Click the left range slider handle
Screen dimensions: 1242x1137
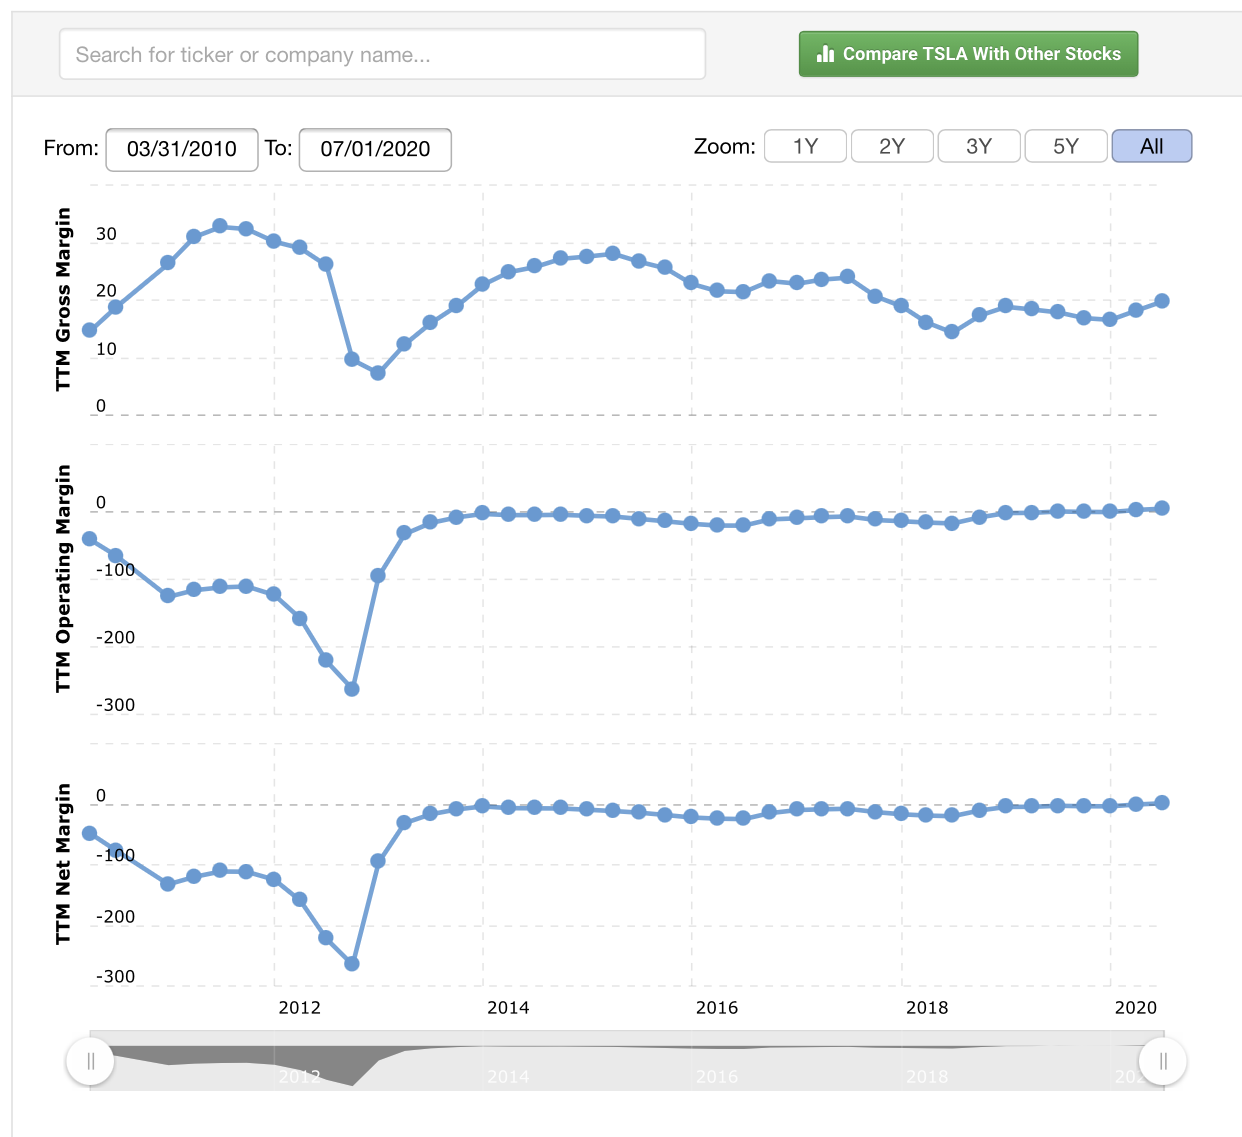point(90,1061)
